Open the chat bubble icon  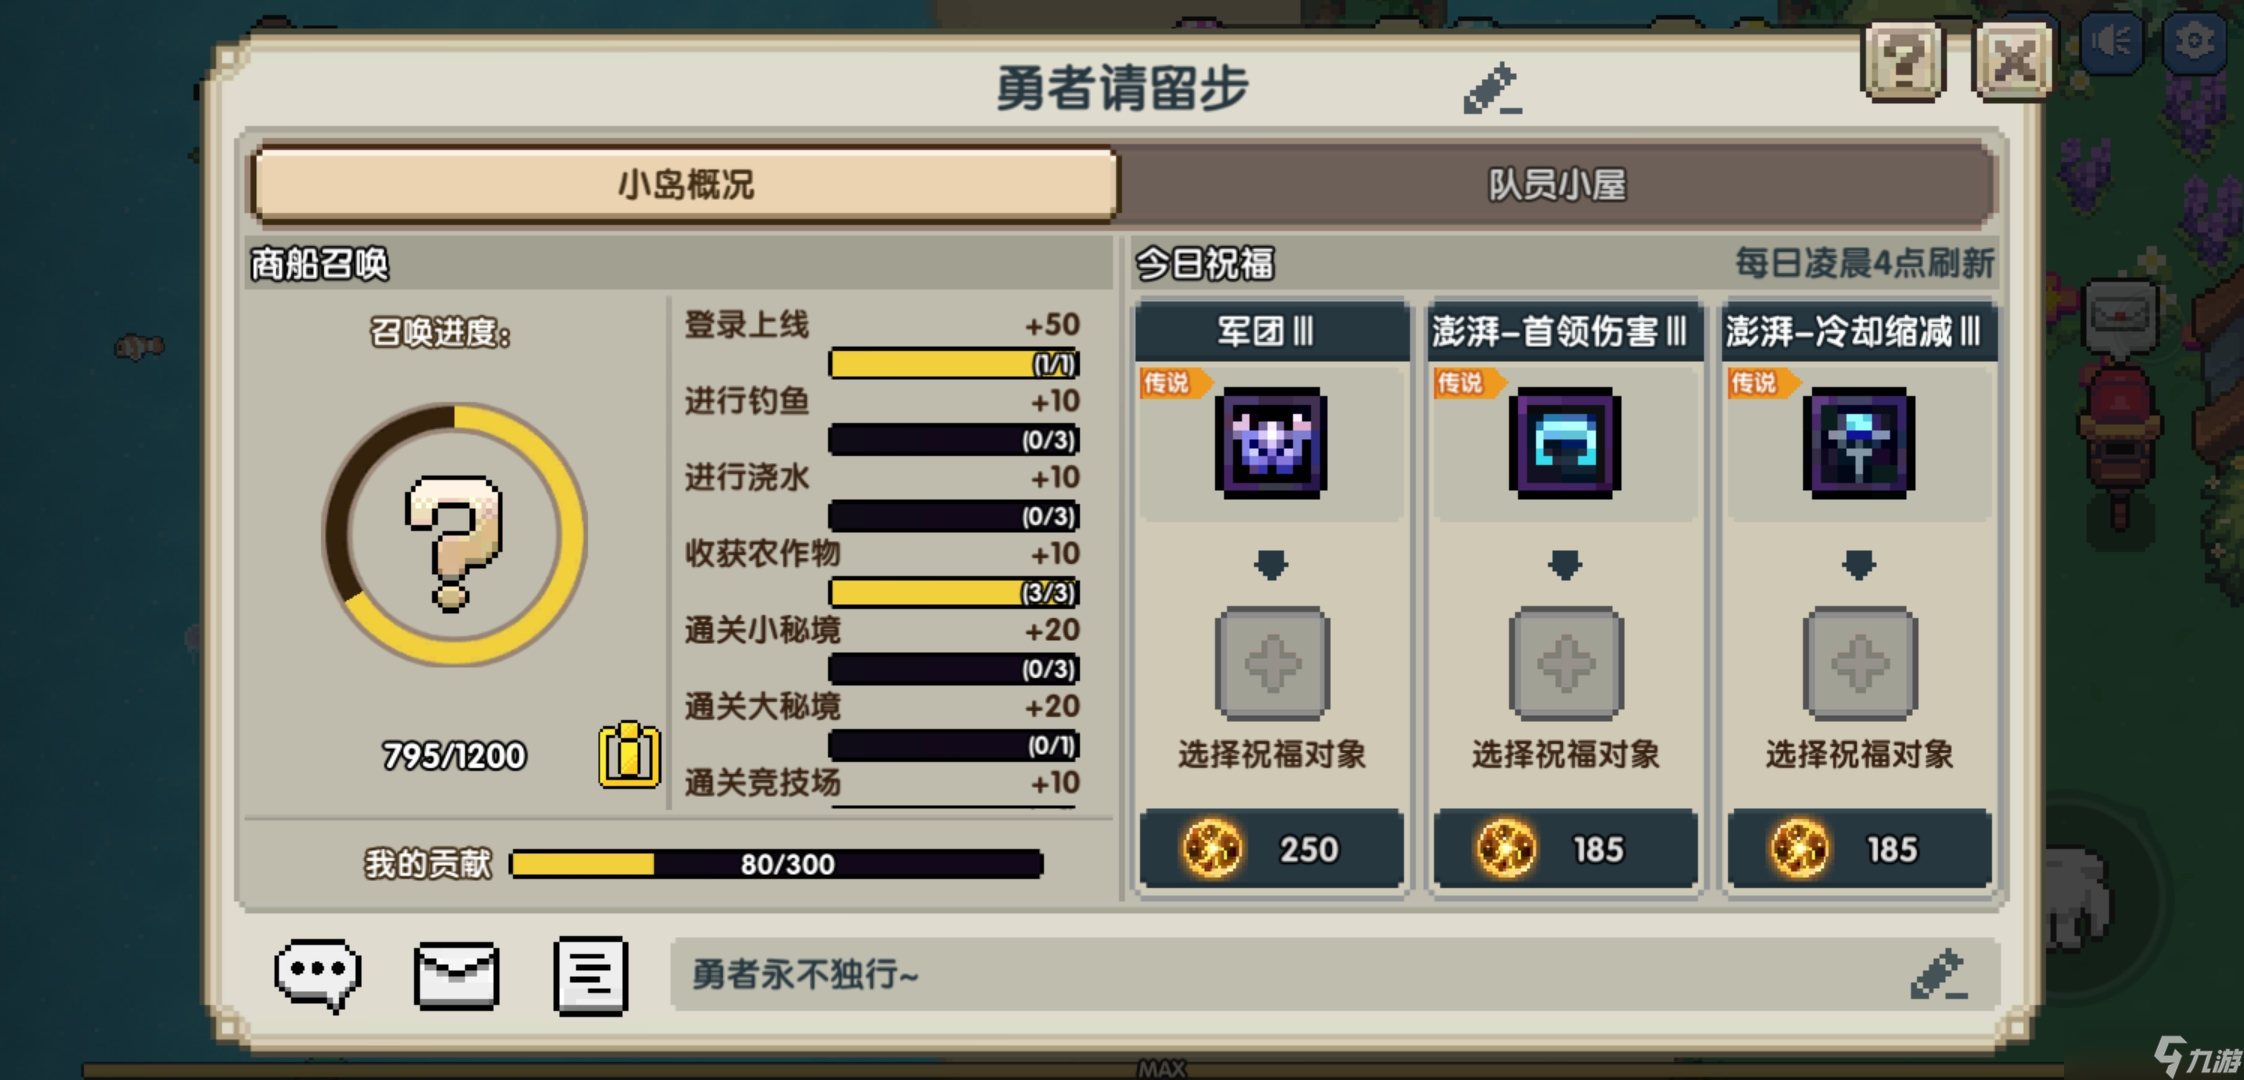pyautogui.click(x=318, y=976)
